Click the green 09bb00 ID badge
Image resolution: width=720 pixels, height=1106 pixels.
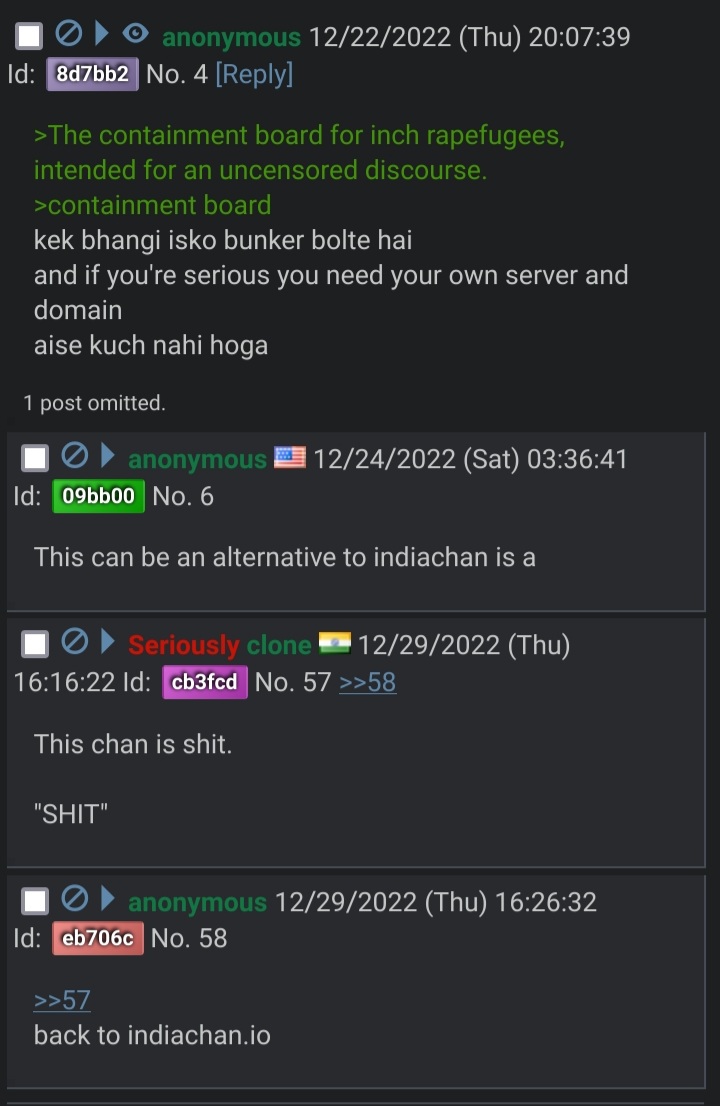(98, 496)
